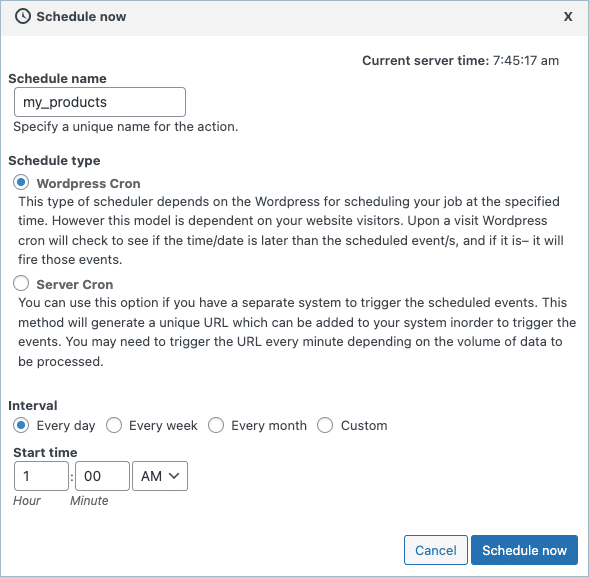Click the 'Wordpress Cron' label text
The image size is (589, 577).
pos(88,183)
